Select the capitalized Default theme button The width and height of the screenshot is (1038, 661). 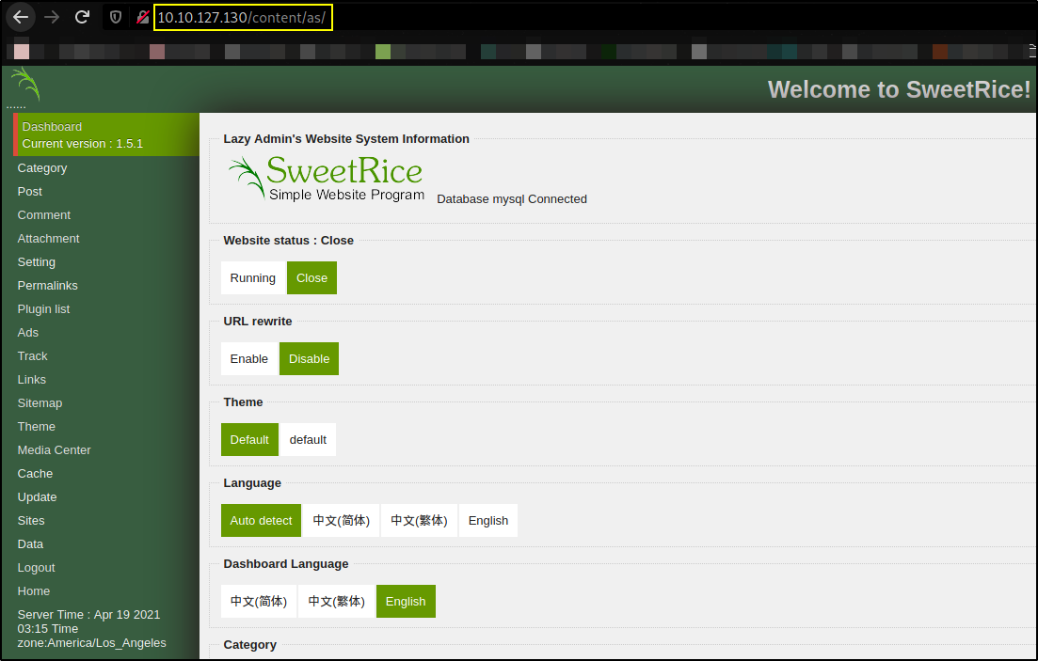250,439
